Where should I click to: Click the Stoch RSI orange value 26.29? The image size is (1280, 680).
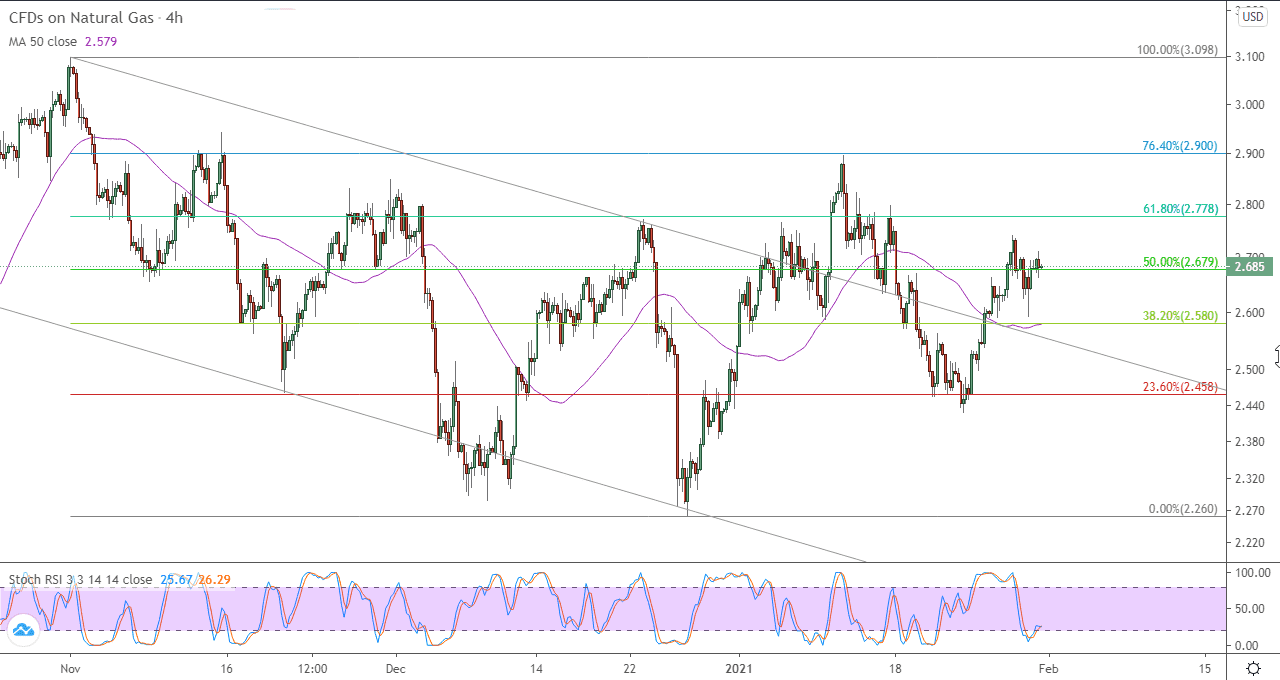(215, 579)
